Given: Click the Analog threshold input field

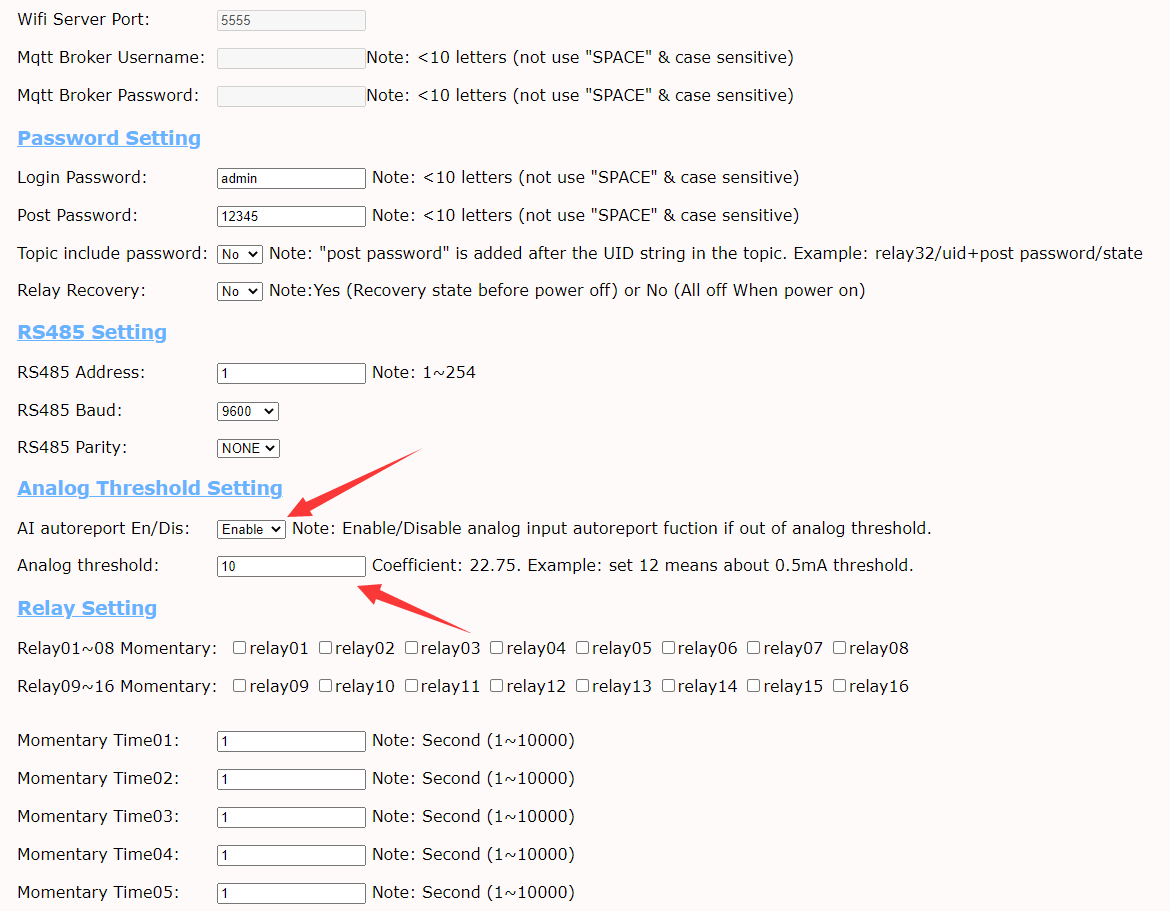Looking at the screenshot, I should (291, 566).
